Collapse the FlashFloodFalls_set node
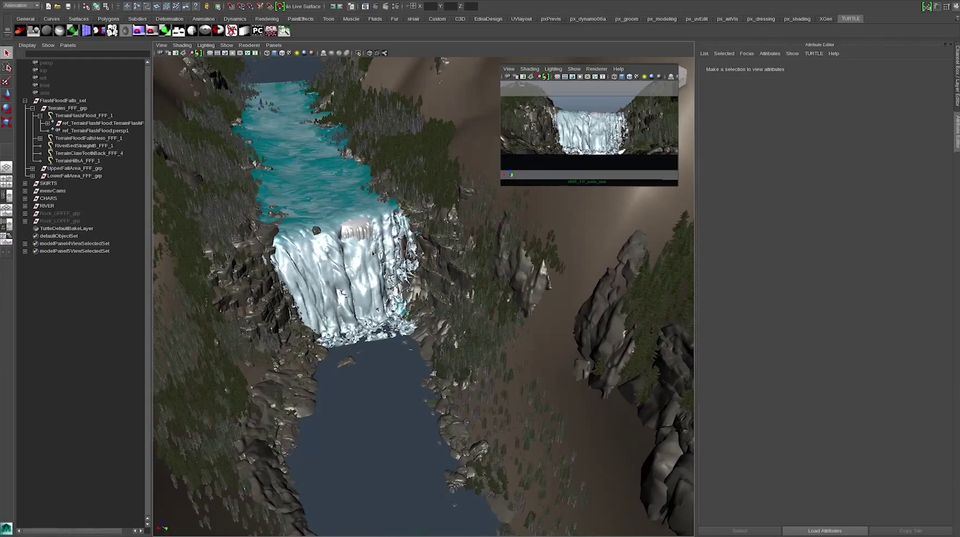The width and height of the screenshot is (960, 537). (x=26, y=100)
